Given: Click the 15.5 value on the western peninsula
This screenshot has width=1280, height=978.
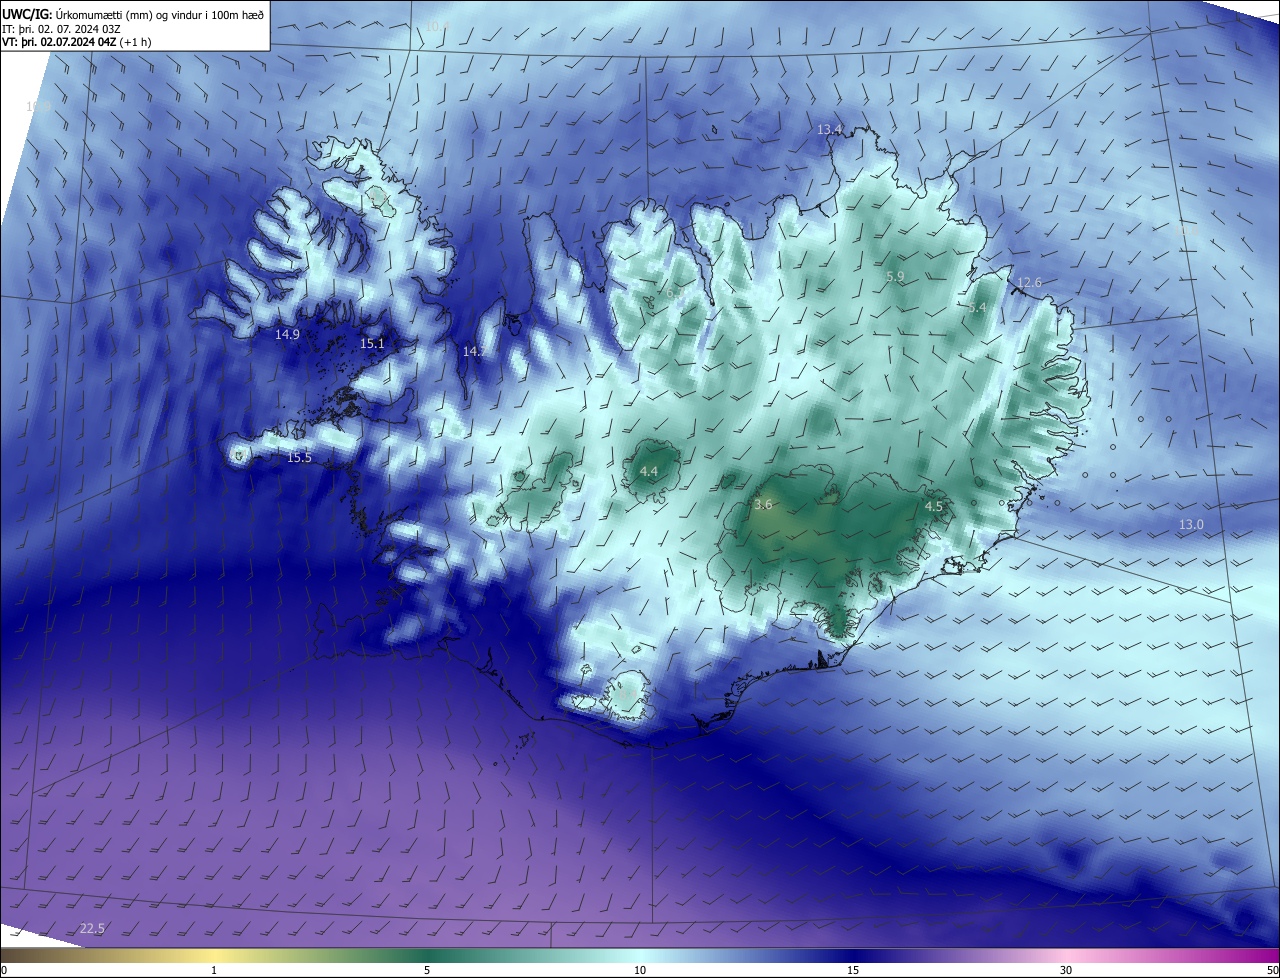Looking at the screenshot, I should 300,458.
